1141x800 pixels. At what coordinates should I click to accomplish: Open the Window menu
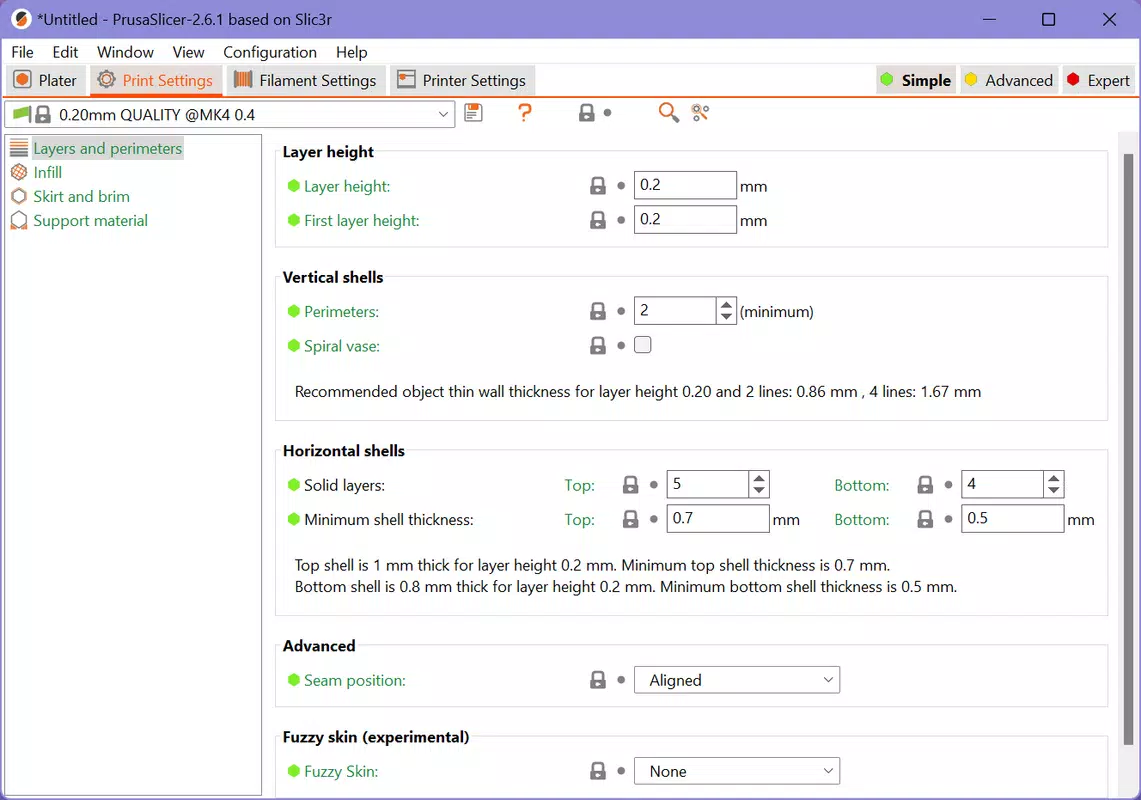(125, 52)
